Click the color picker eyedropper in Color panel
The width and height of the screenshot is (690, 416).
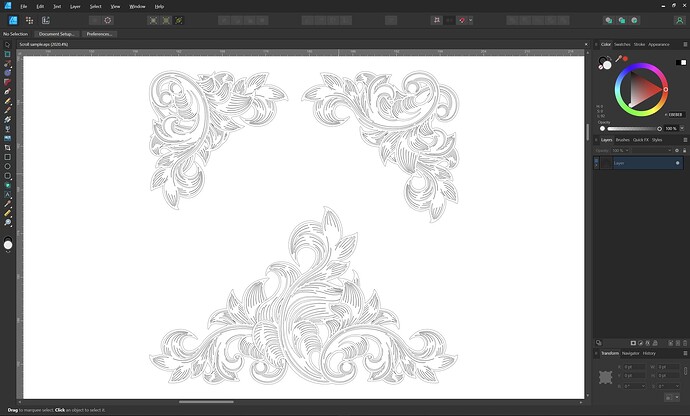pyautogui.click(x=619, y=59)
